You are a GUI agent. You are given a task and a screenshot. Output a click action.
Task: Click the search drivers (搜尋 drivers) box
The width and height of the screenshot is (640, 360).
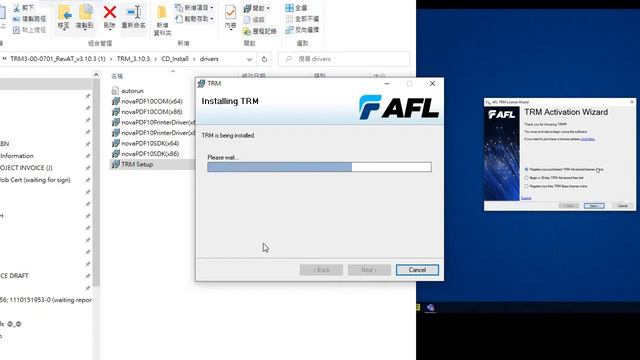[x=344, y=59]
